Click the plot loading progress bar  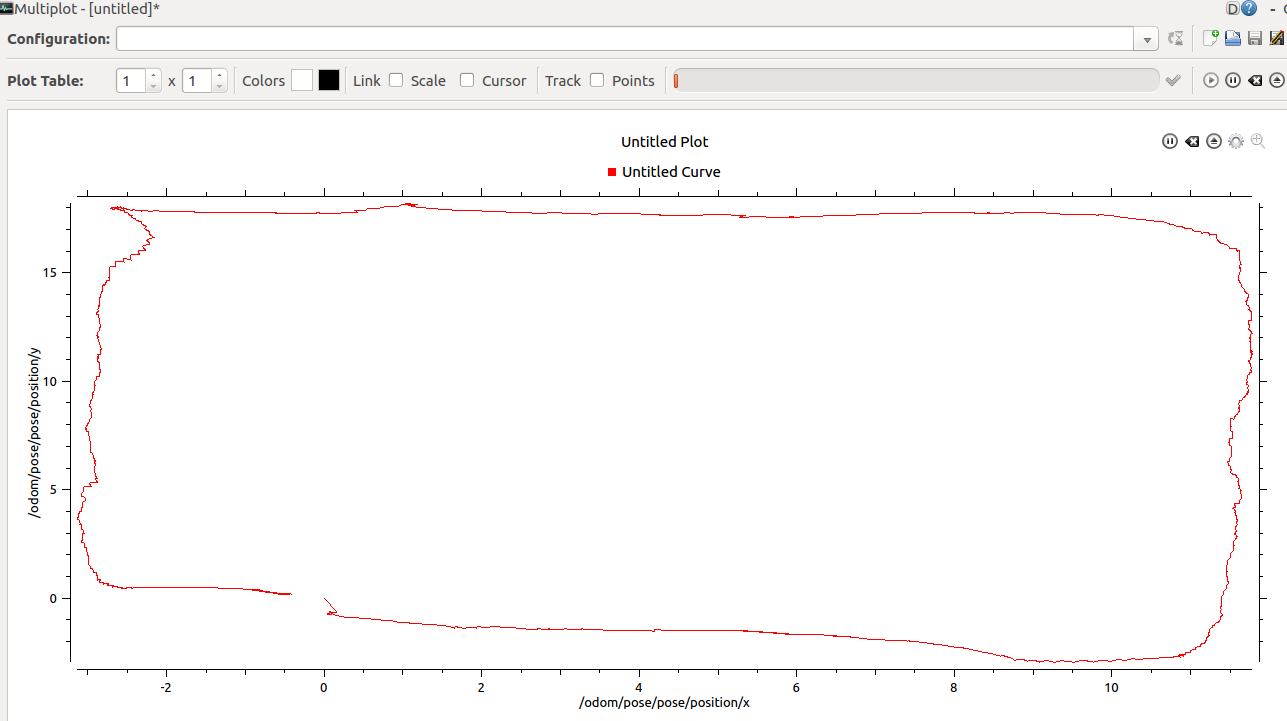click(916, 81)
